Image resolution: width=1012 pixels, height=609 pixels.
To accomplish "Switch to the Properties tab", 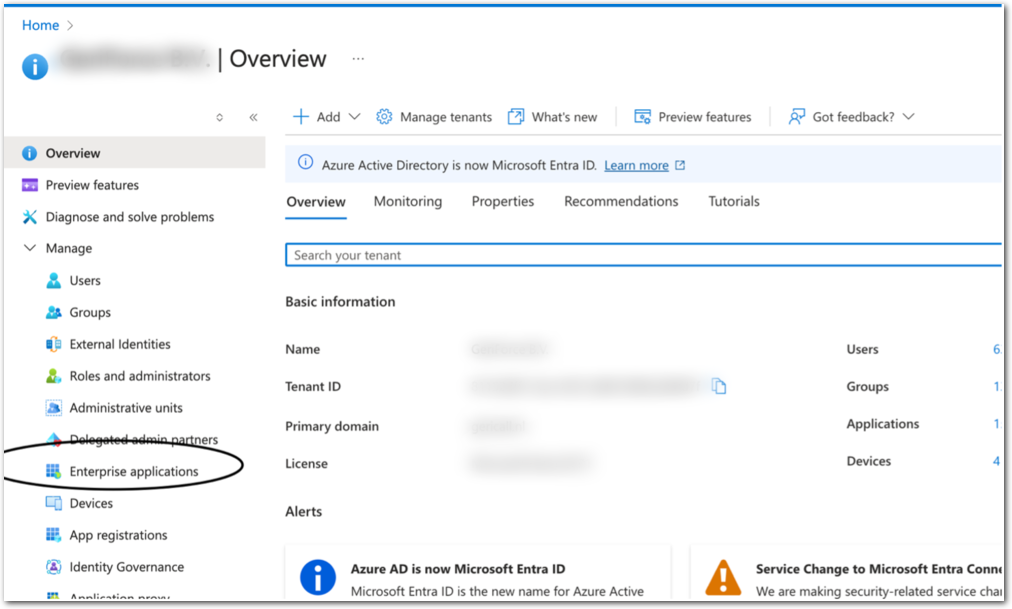I will coord(502,202).
